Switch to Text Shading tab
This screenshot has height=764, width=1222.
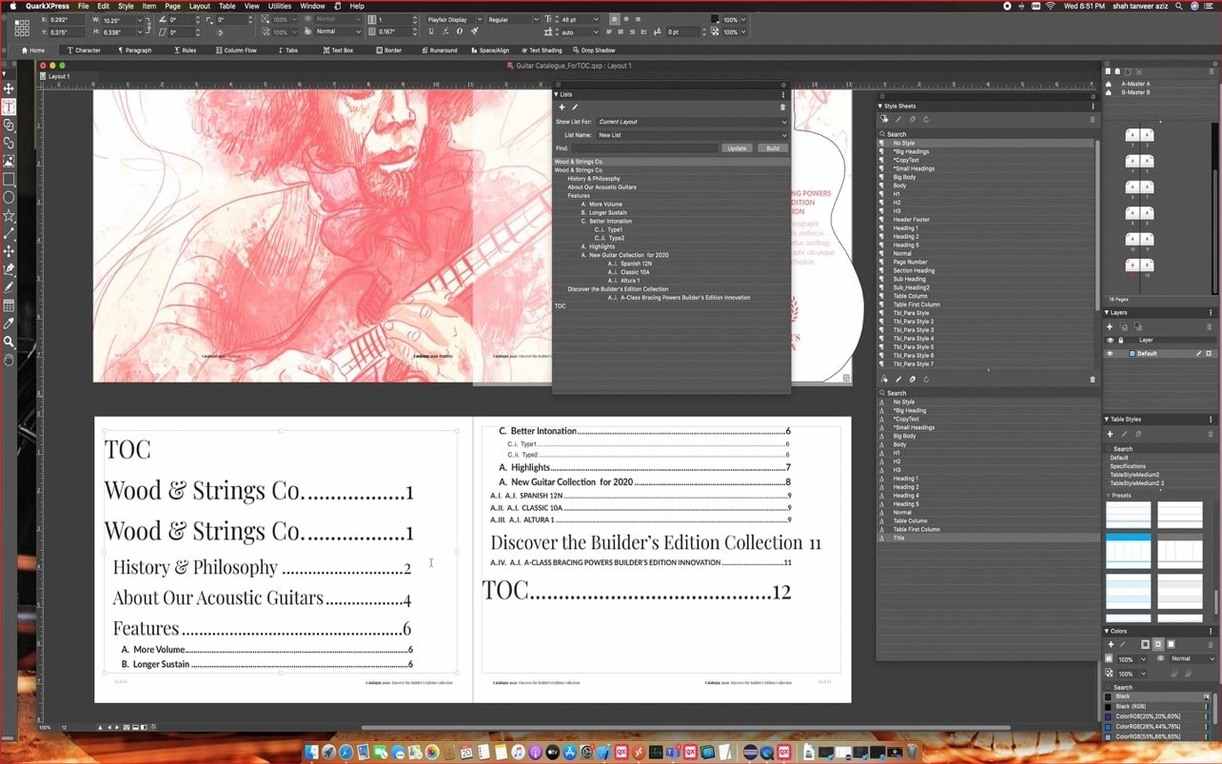click(x=542, y=50)
